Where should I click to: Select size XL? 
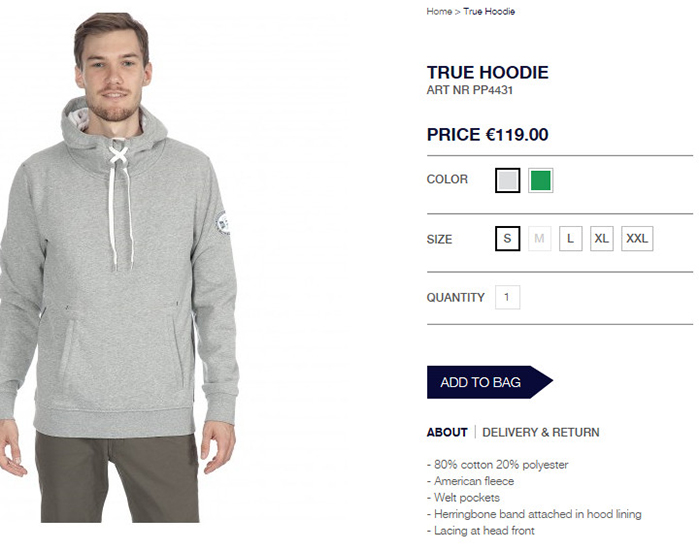601,238
